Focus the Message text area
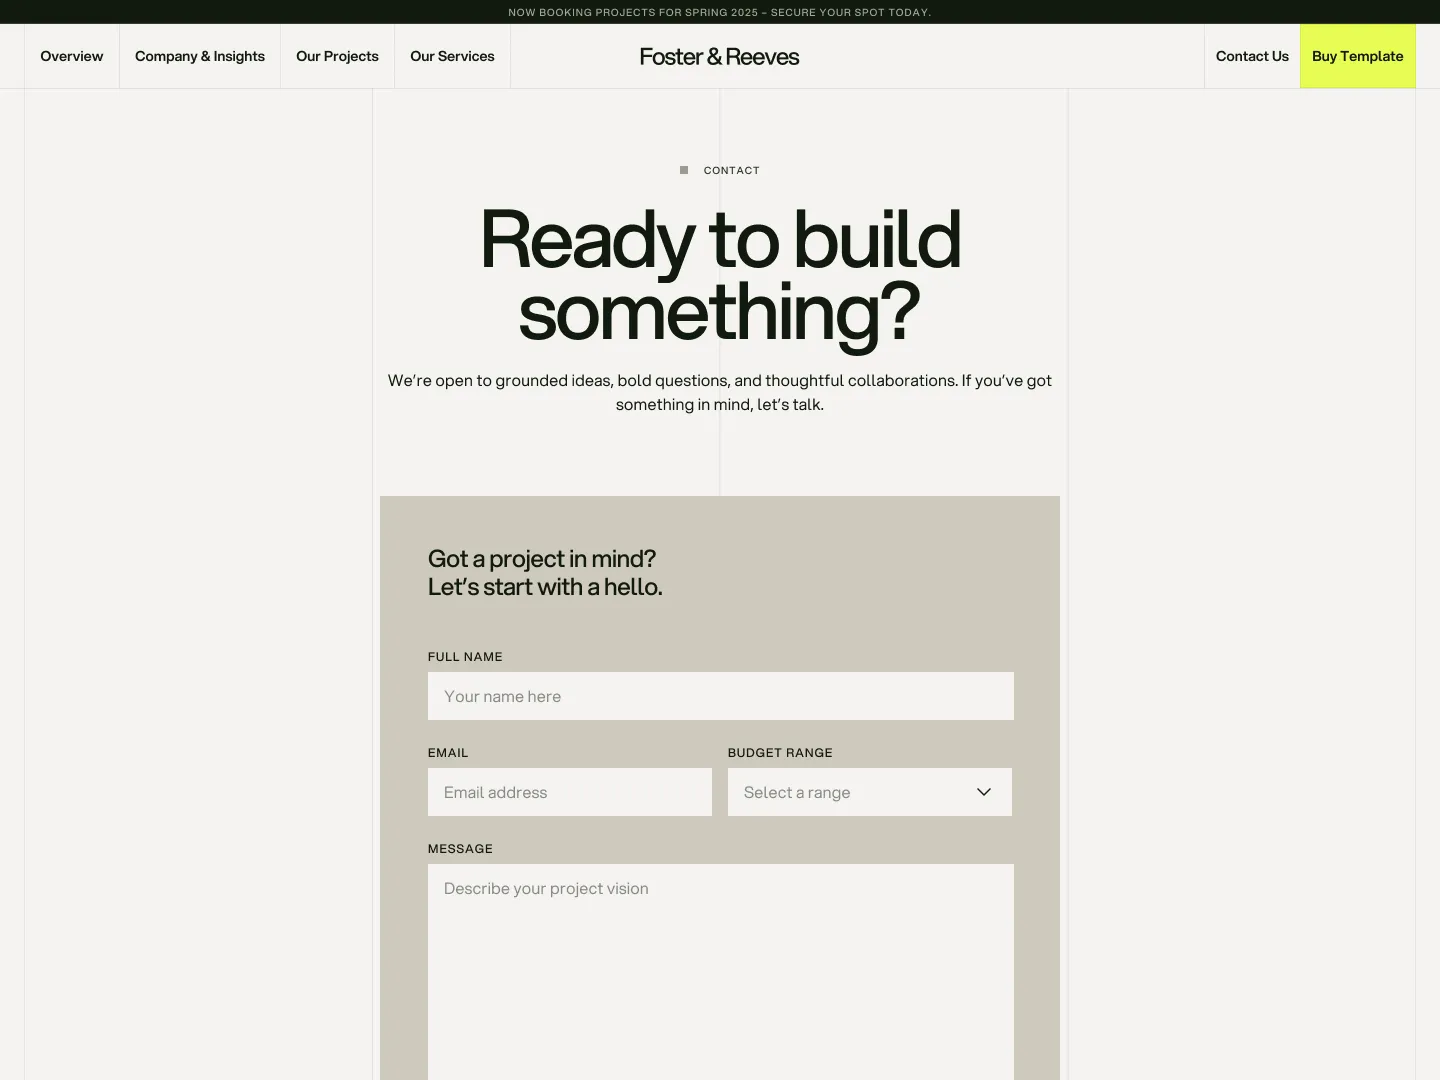 tap(721, 972)
